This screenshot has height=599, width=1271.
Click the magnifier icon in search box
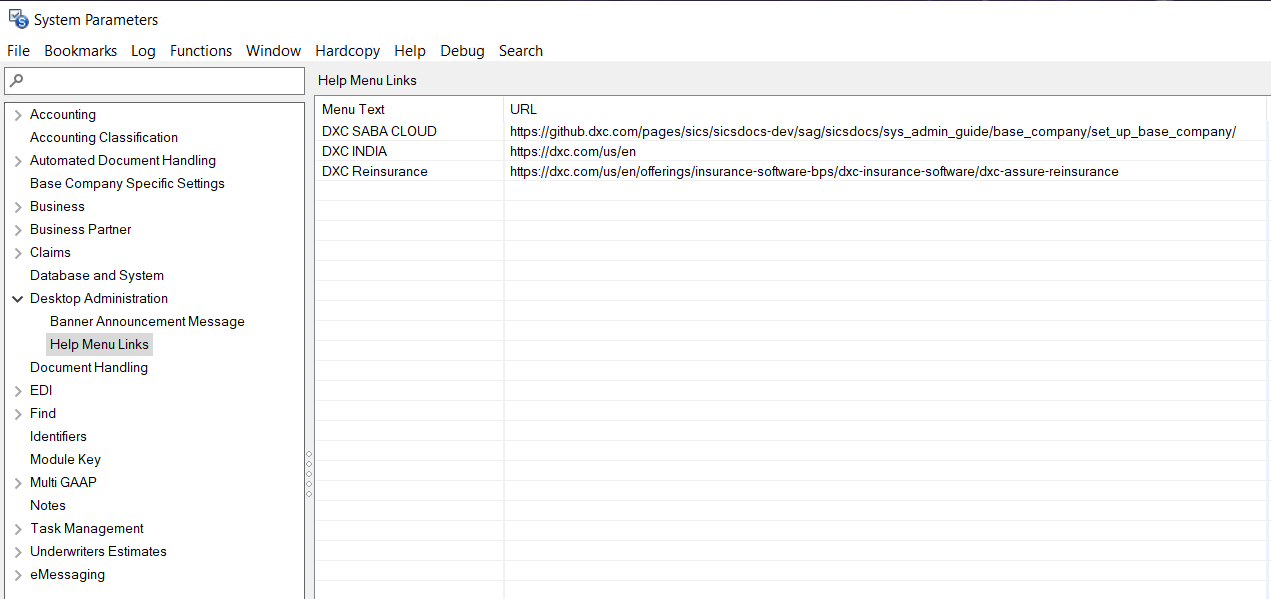click(x=16, y=81)
